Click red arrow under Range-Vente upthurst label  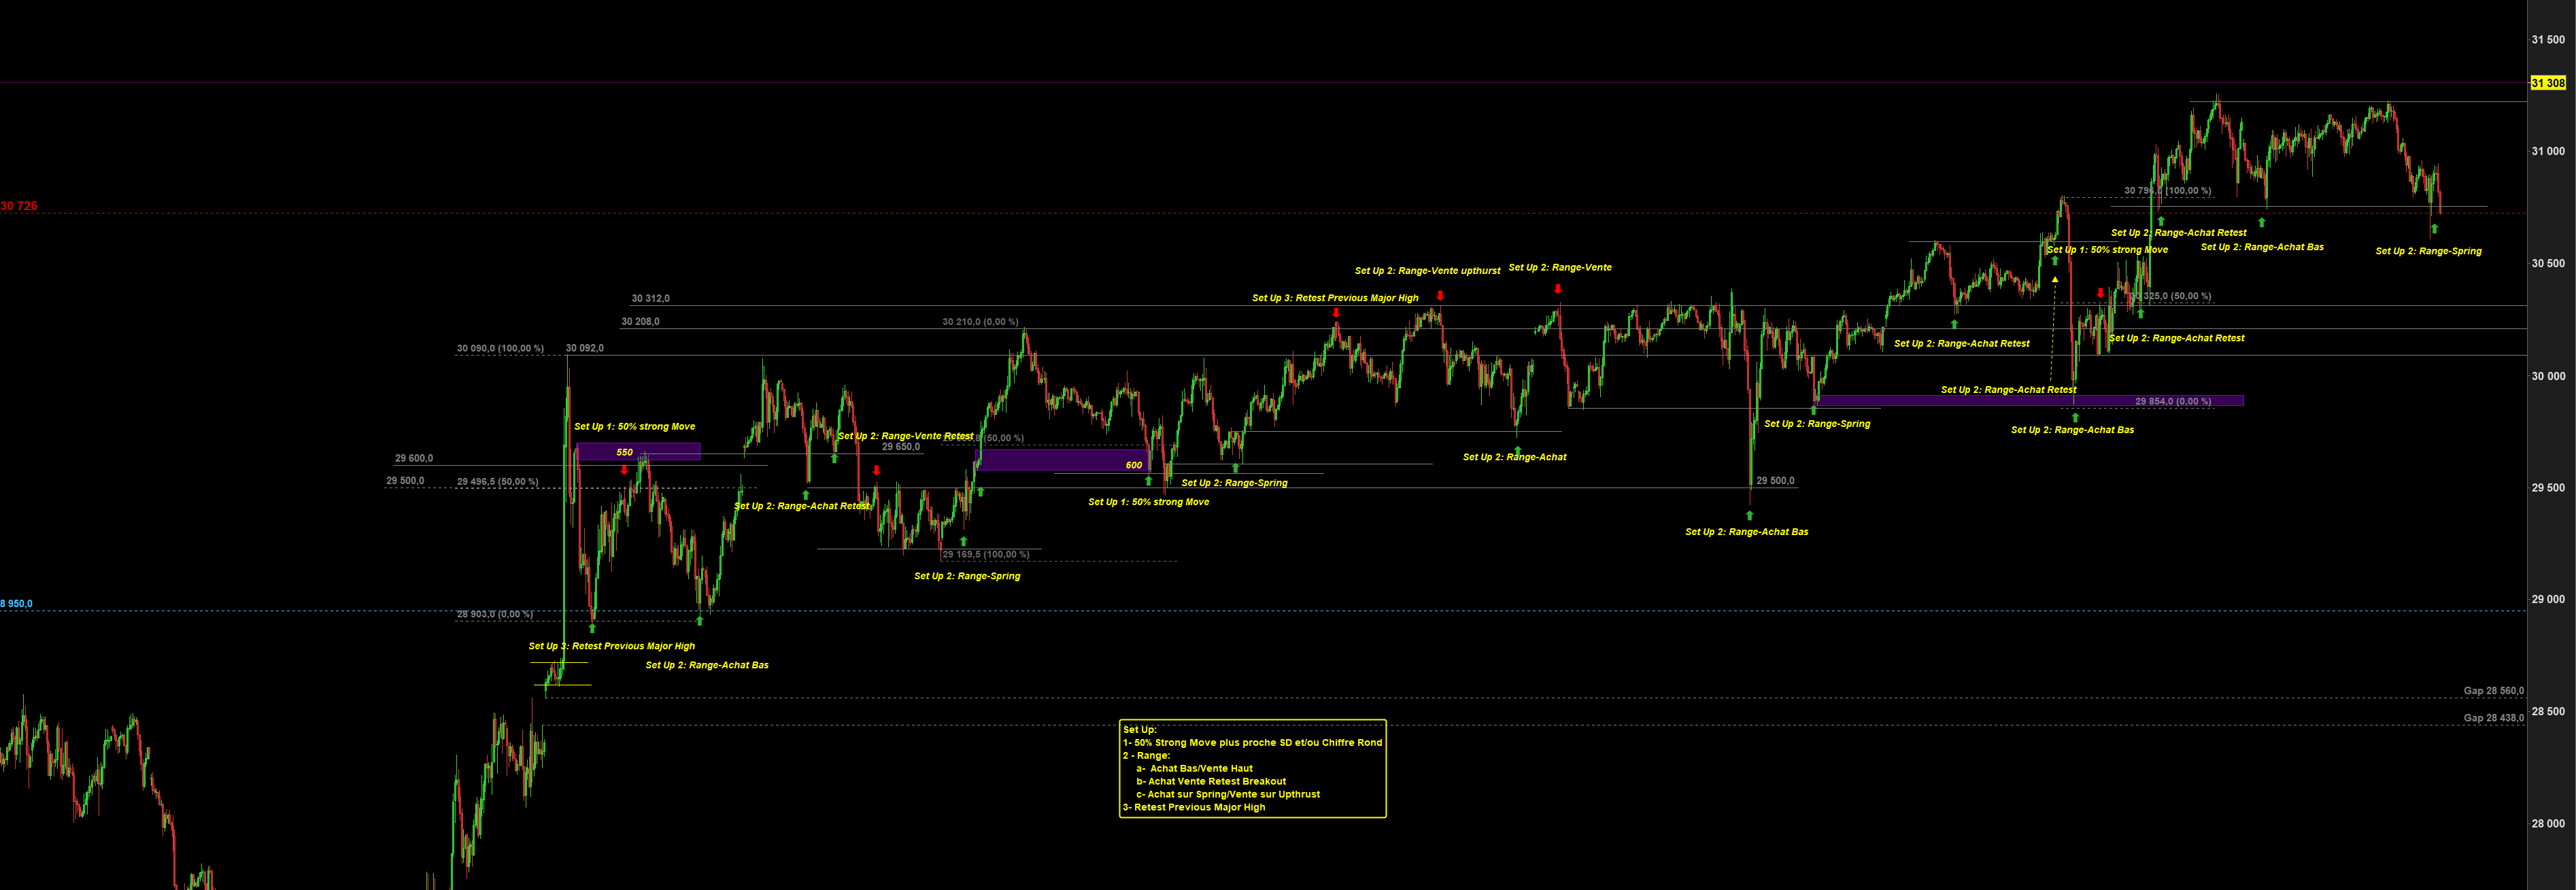click(x=1440, y=296)
